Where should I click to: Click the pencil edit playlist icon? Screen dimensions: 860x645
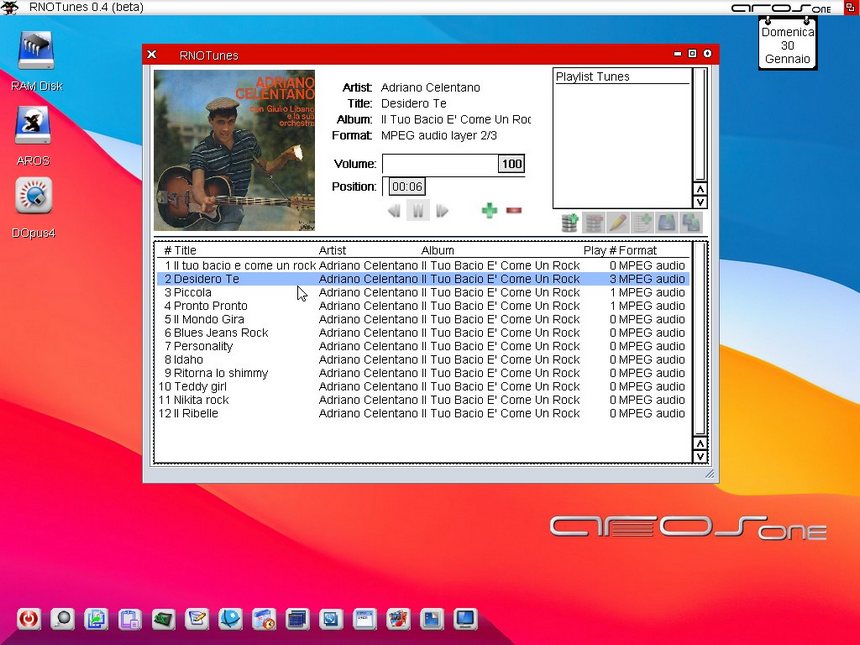[x=618, y=223]
